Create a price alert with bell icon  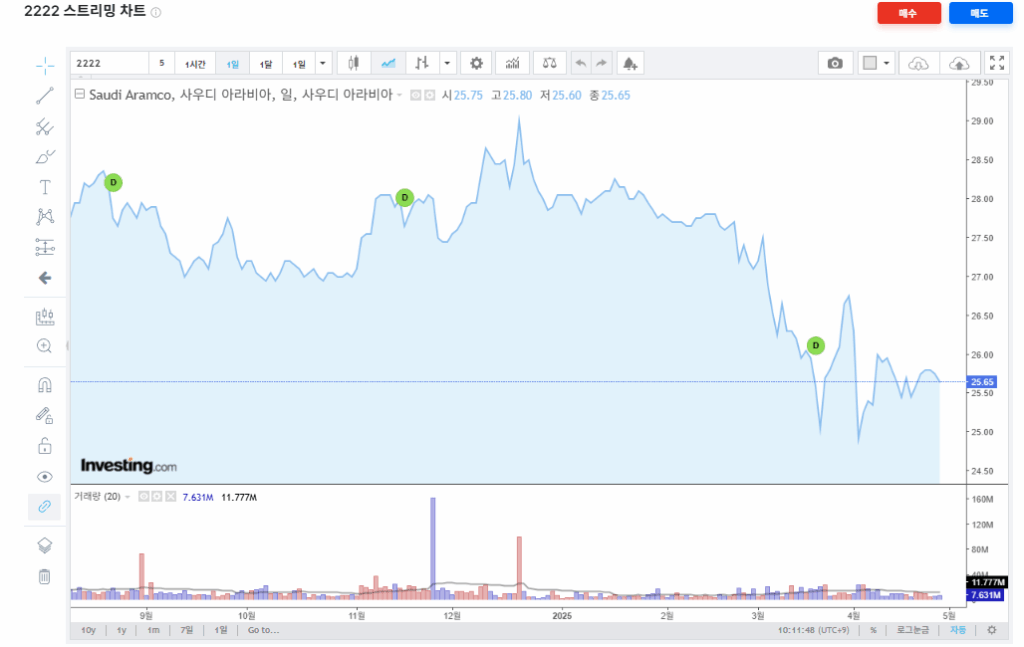pos(630,63)
